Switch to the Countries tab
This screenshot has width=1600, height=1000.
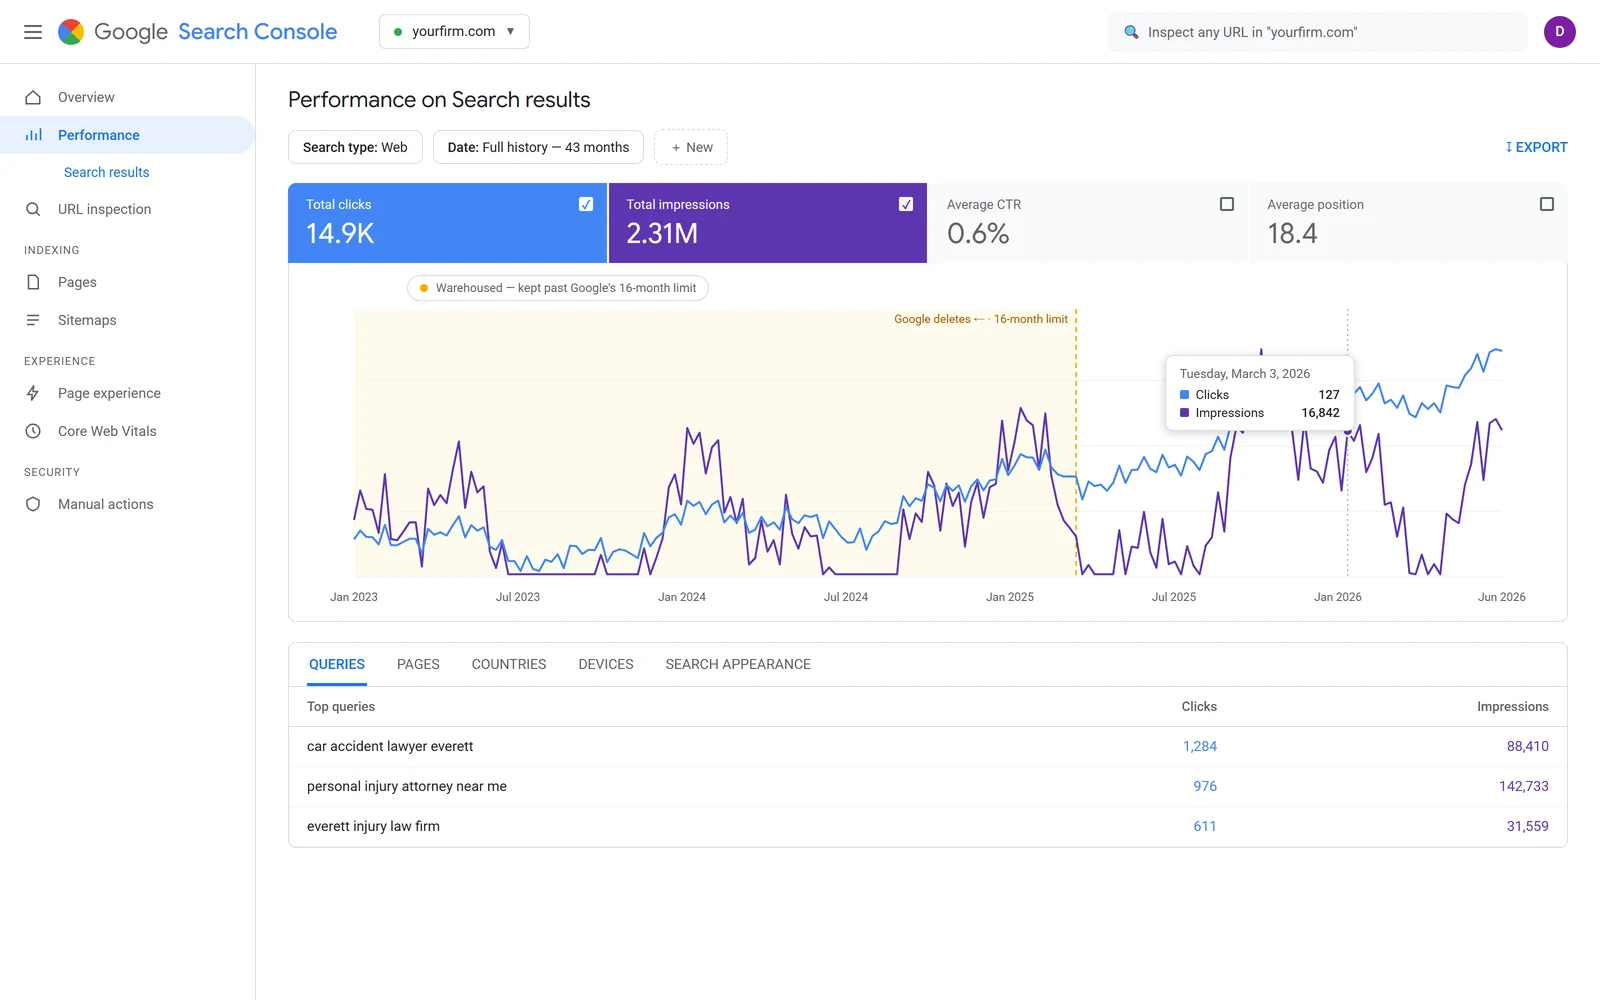[509, 664]
